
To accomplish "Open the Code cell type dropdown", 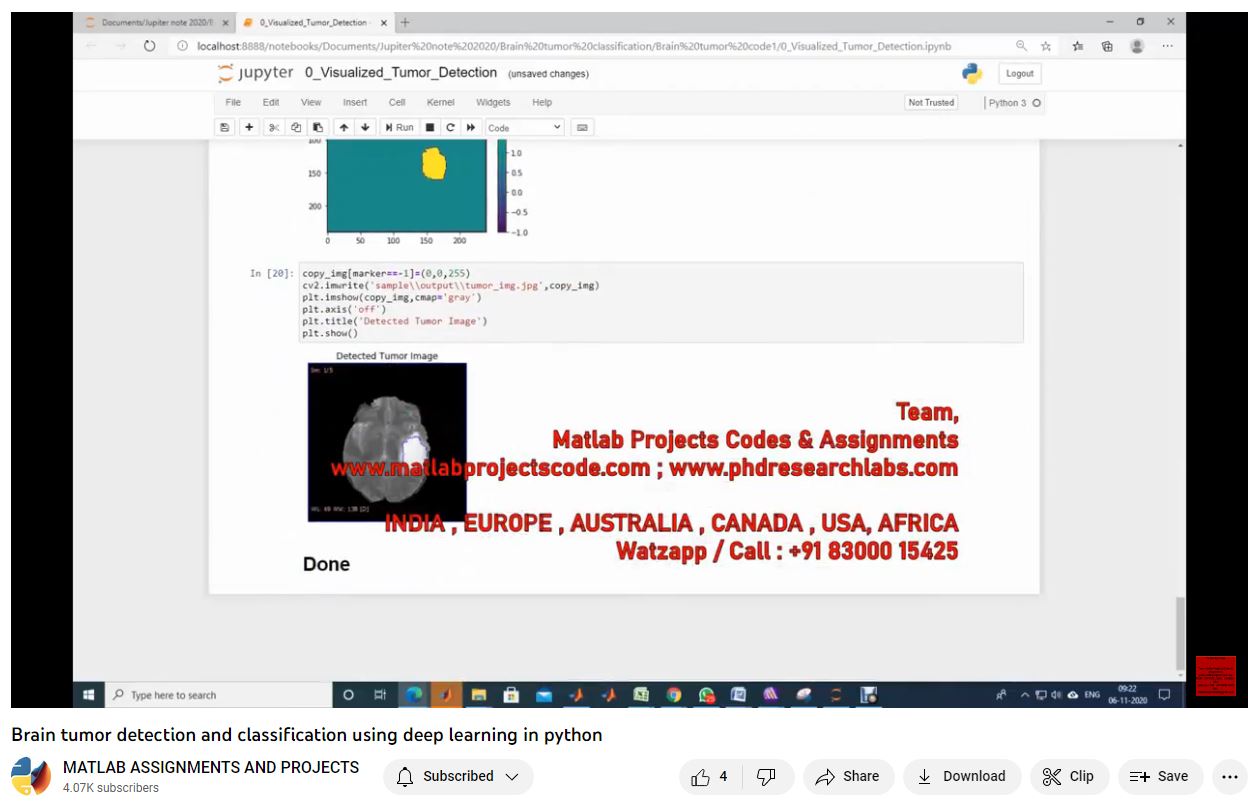I will 525,128.
